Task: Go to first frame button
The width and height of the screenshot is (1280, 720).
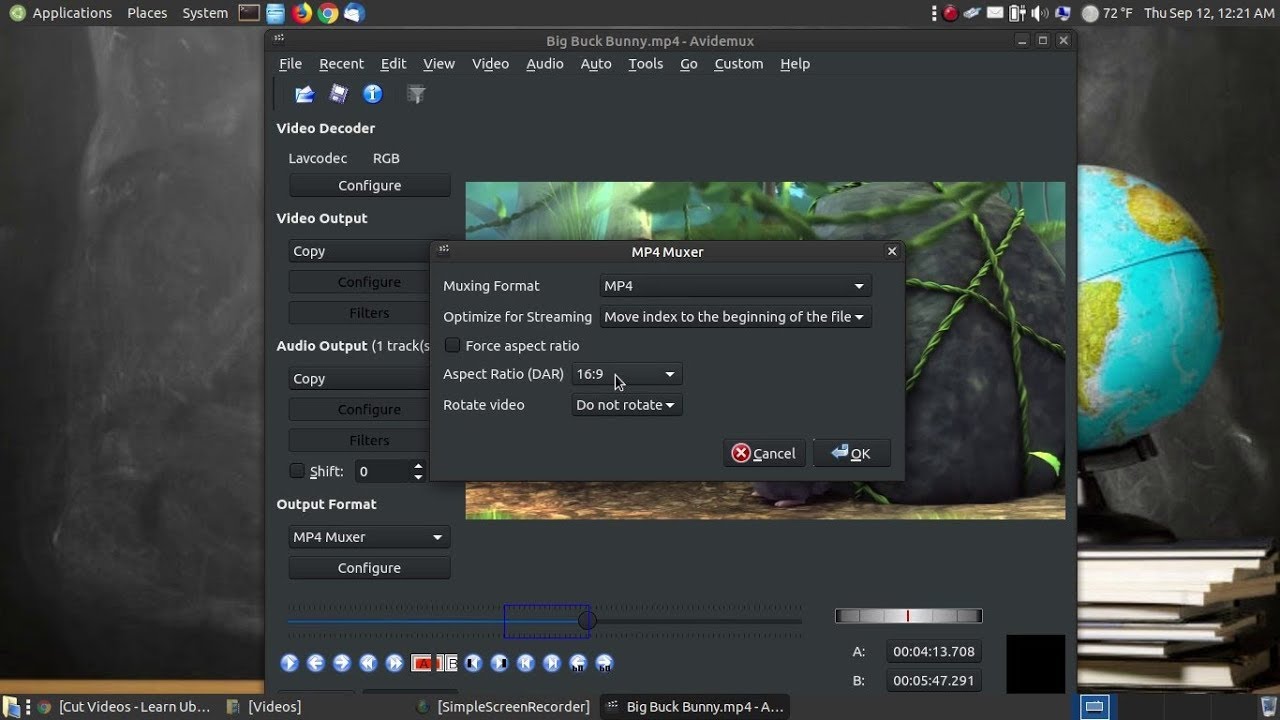Action: tap(525, 663)
